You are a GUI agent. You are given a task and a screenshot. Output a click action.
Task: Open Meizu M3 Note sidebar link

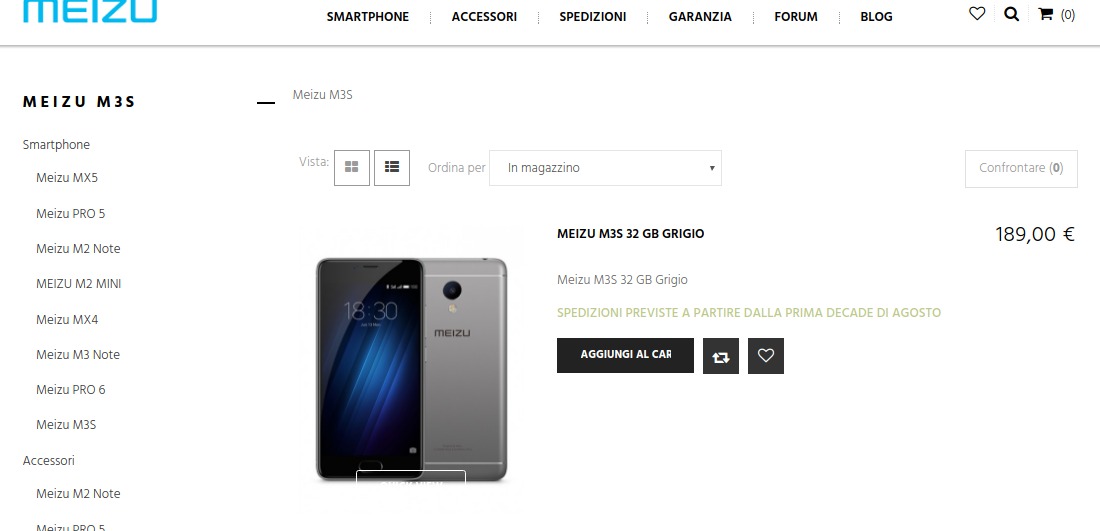[78, 354]
